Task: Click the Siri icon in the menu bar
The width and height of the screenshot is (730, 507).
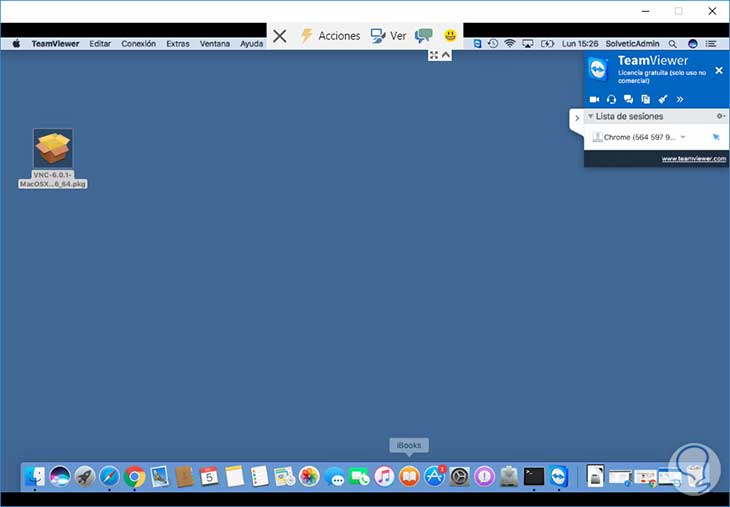Action: coord(692,44)
